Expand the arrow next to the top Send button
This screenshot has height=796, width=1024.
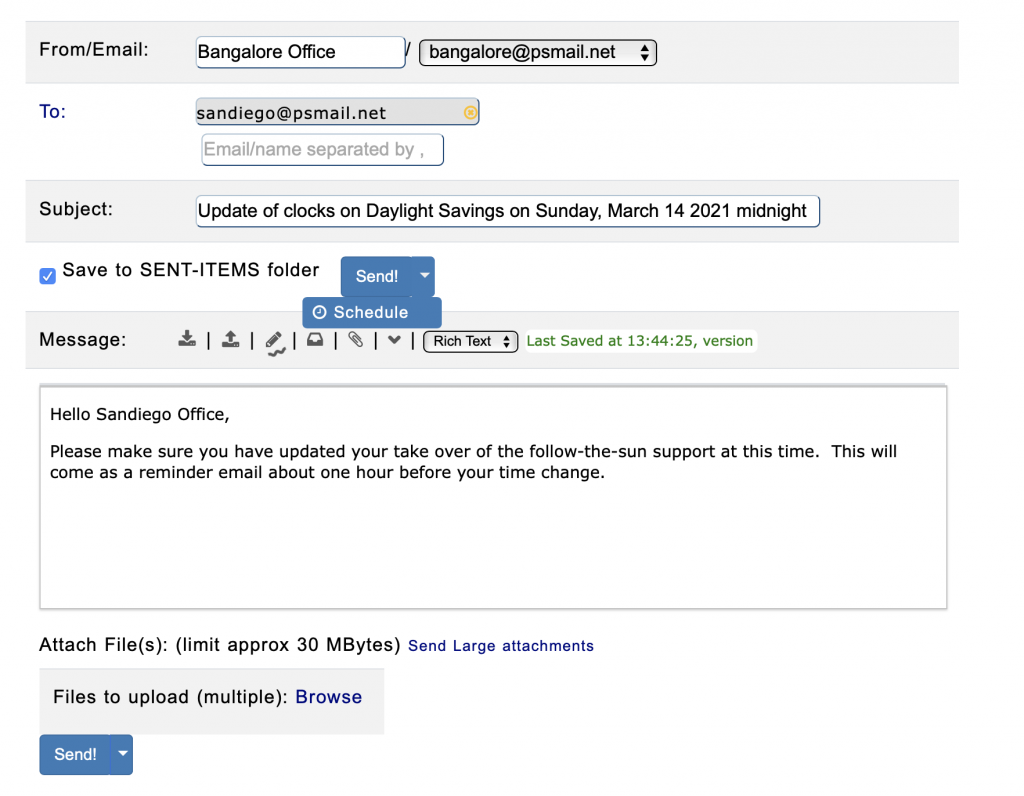click(424, 276)
